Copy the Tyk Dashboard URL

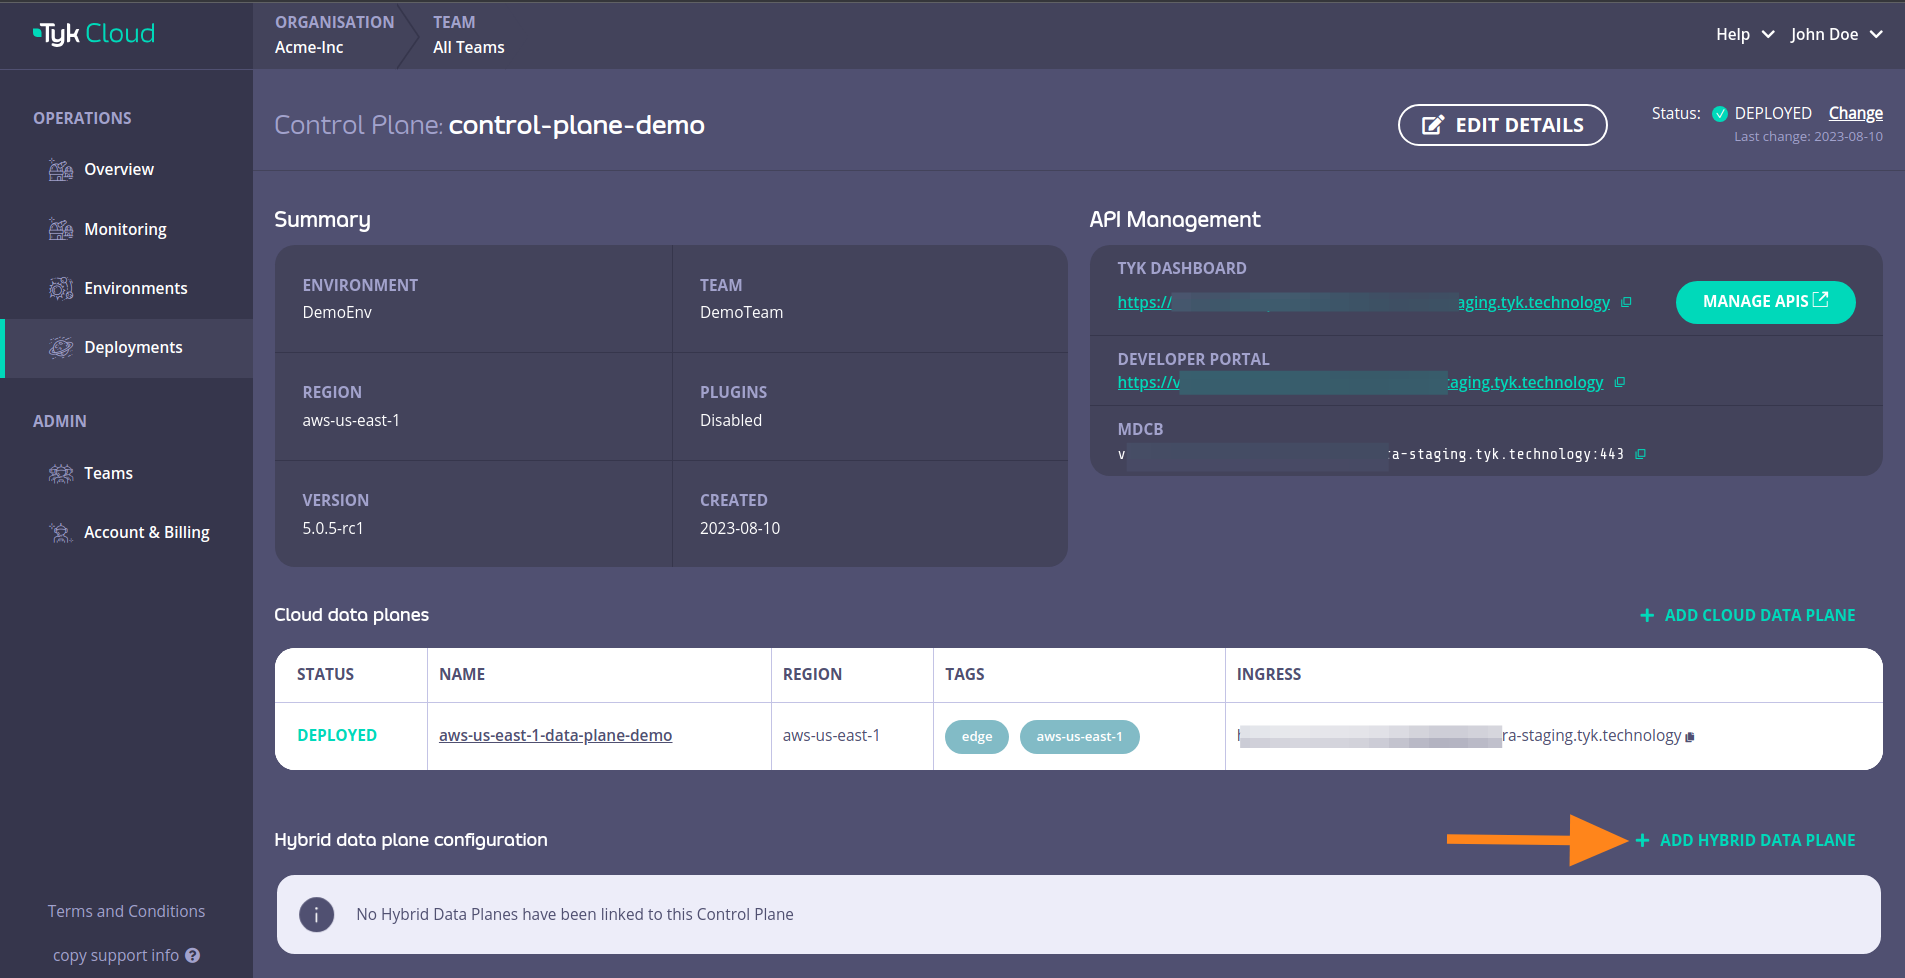click(1626, 302)
